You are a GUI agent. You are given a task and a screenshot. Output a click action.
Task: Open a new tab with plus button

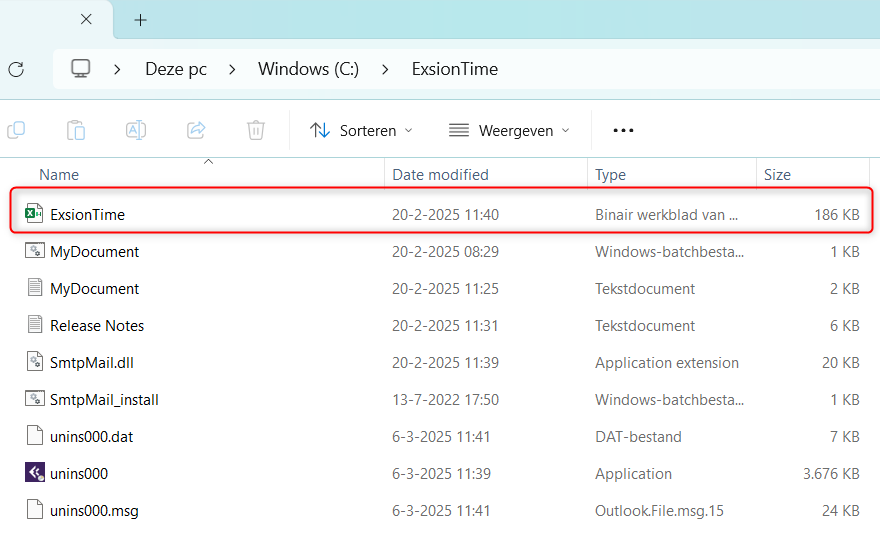coord(140,20)
